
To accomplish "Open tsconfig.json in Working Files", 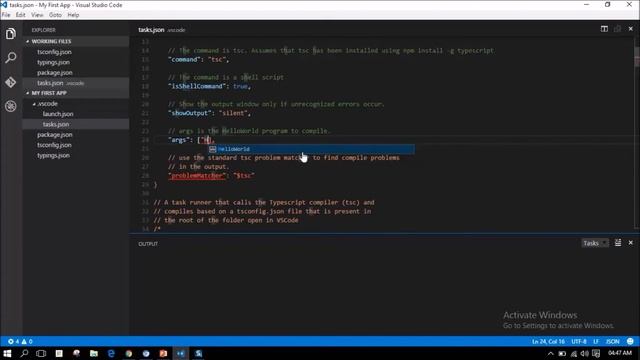I will pos(54,52).
